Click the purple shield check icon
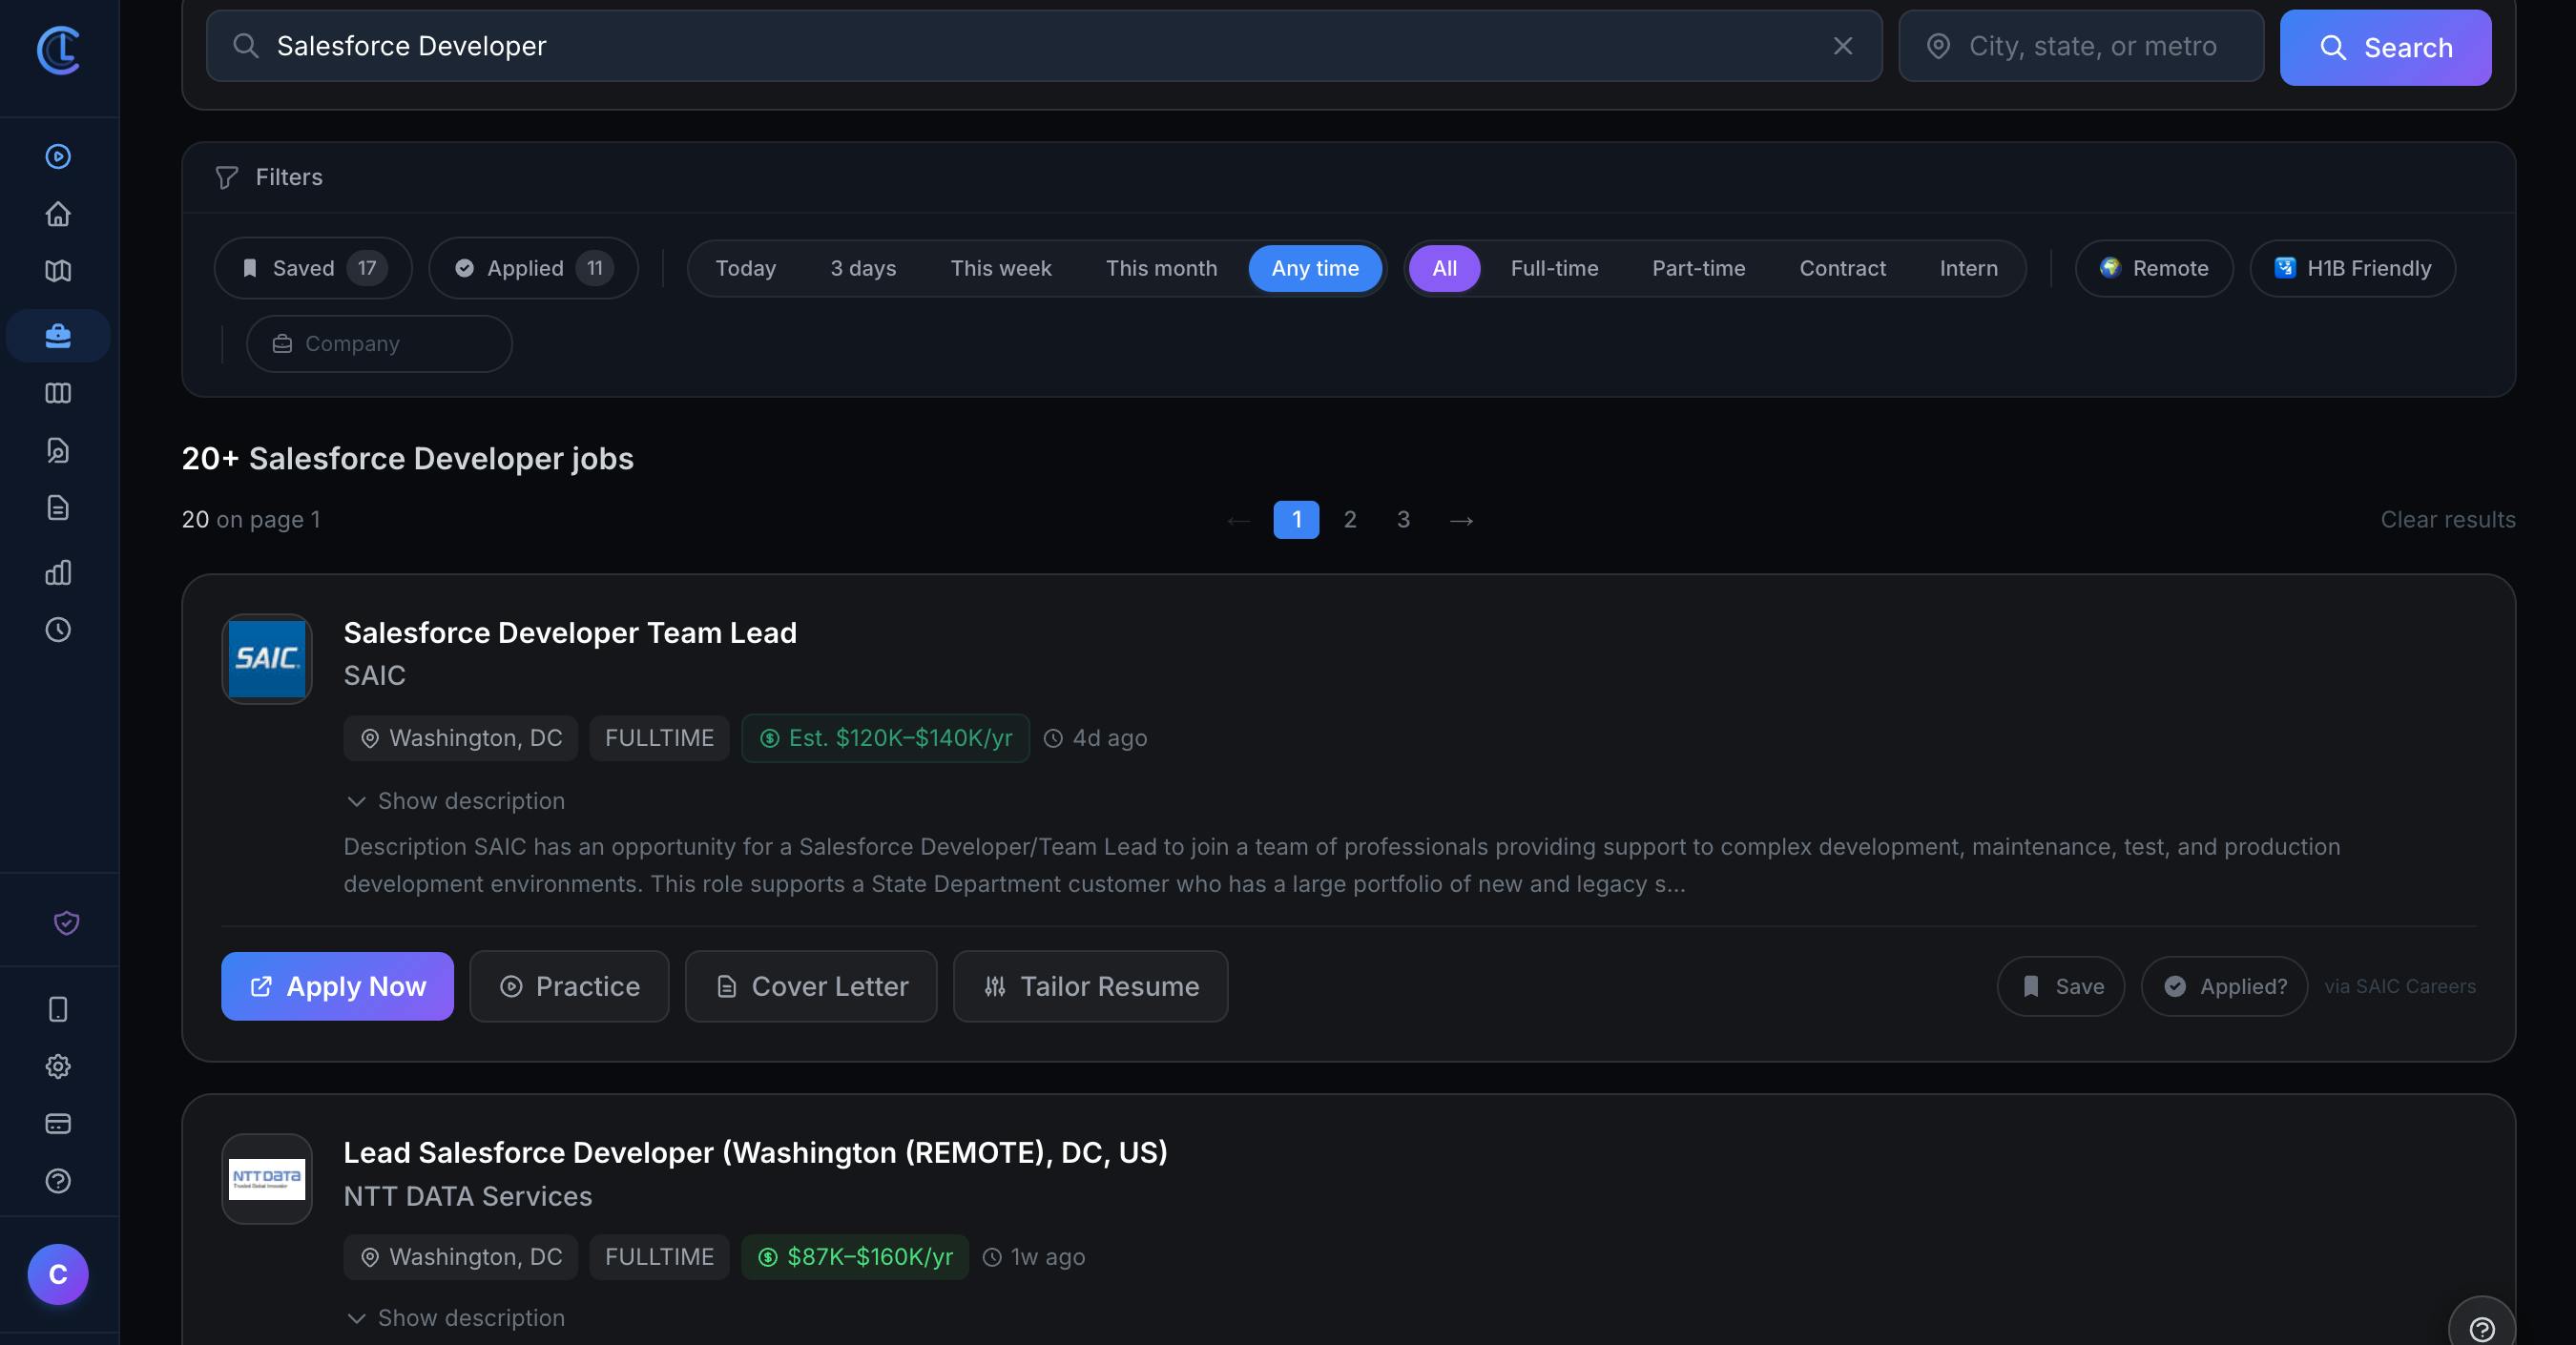2576x1345 pixels. [x=66, y=923]
